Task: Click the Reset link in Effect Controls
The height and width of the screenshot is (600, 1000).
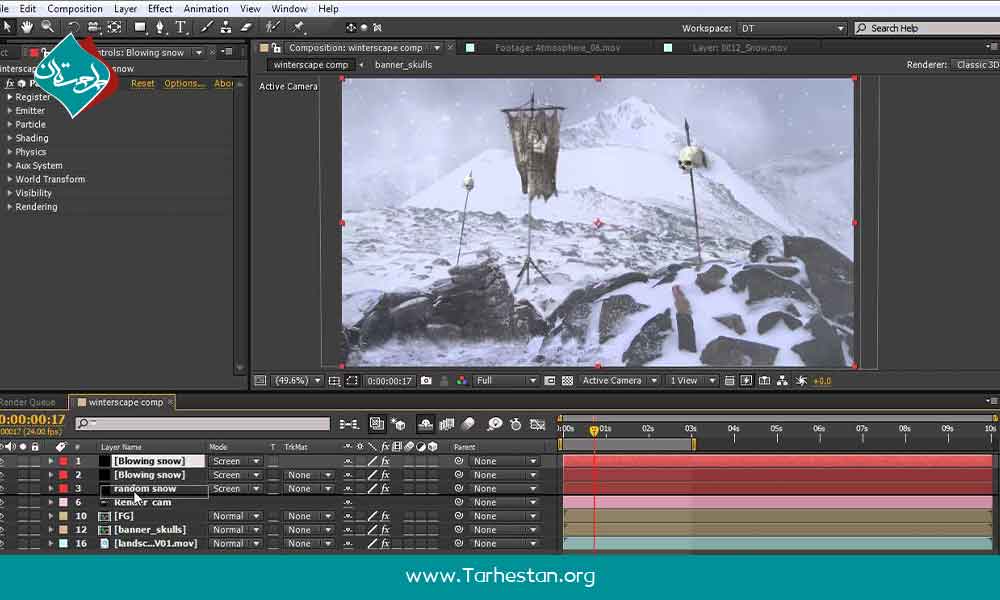Action: [143, 84]
